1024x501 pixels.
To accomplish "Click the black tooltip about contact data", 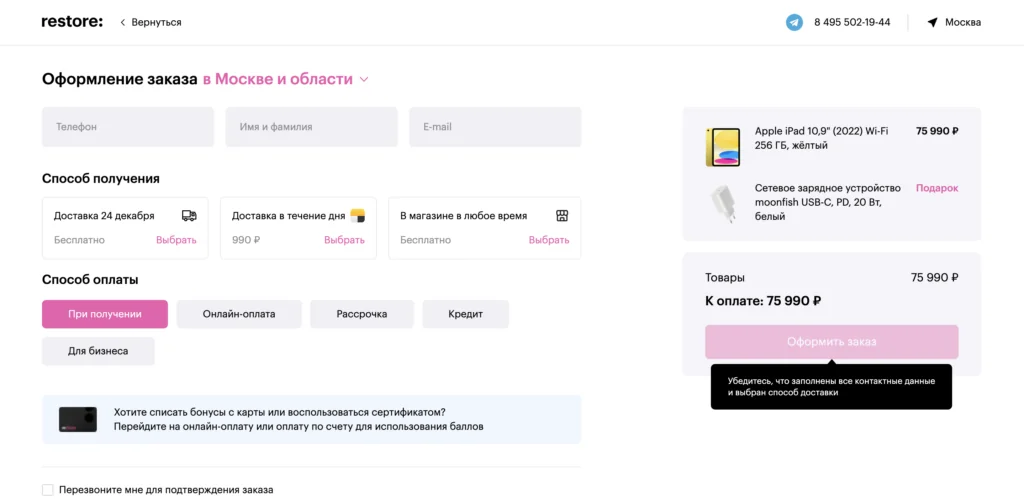I will click(x=831, y=387).
